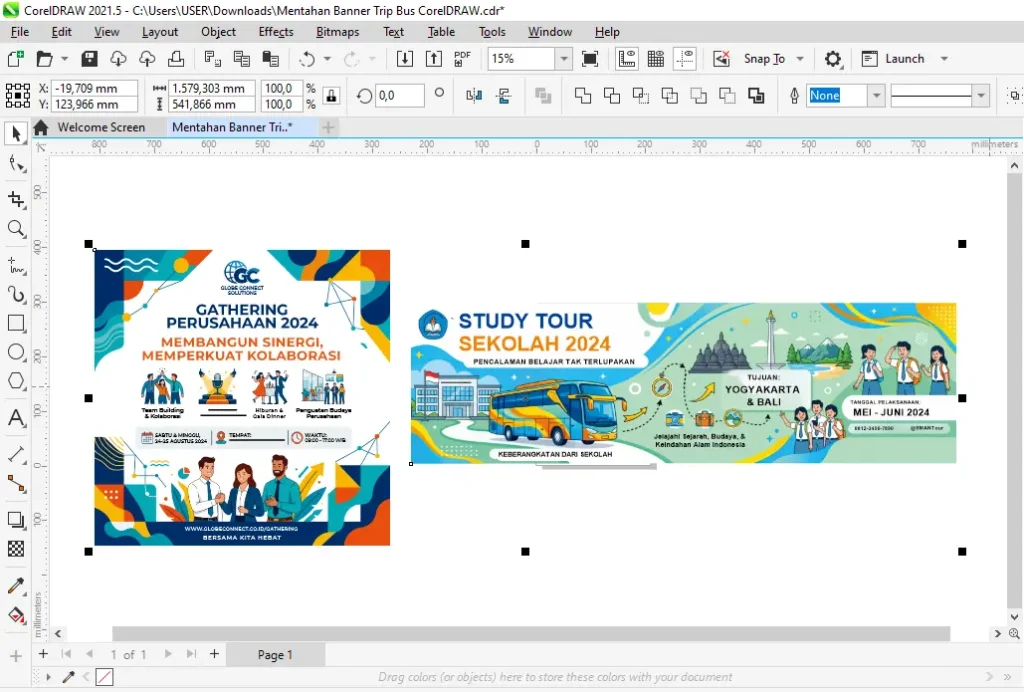Toggle the lock ratio padlock
1024x692 pixels.
[x=332, y=96]
